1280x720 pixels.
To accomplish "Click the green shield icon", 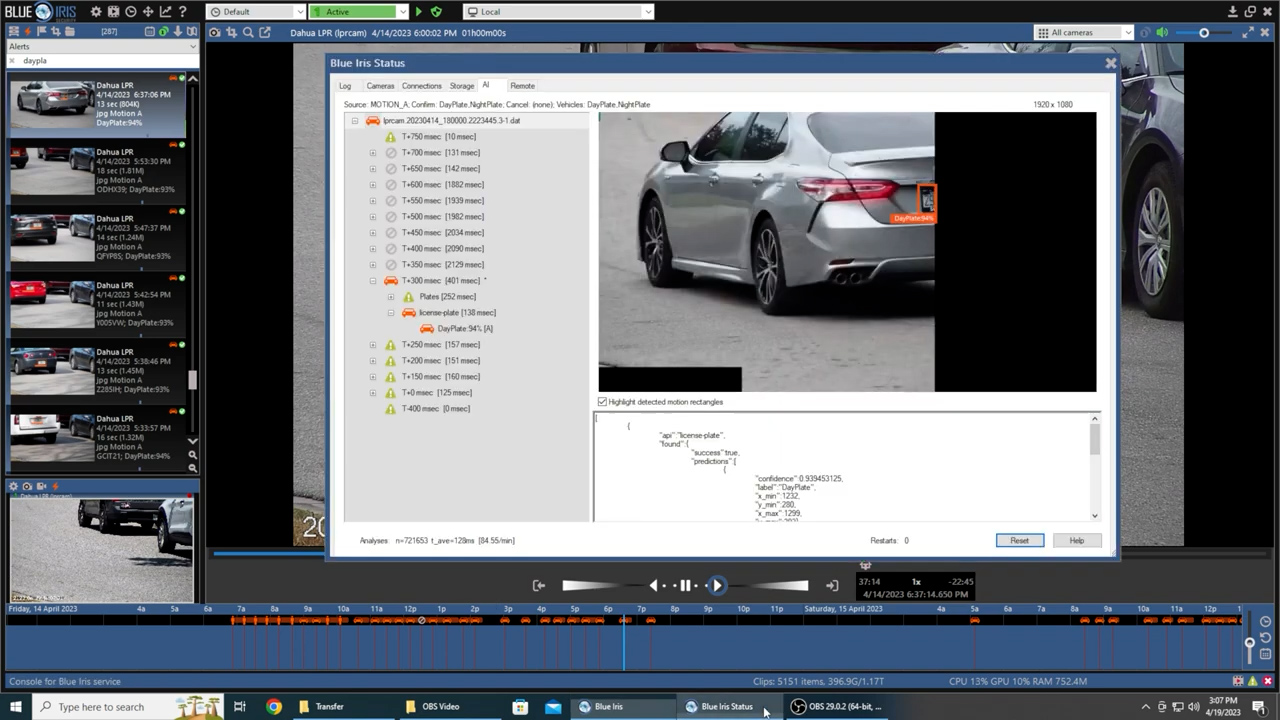I will (x=436, y=12).
